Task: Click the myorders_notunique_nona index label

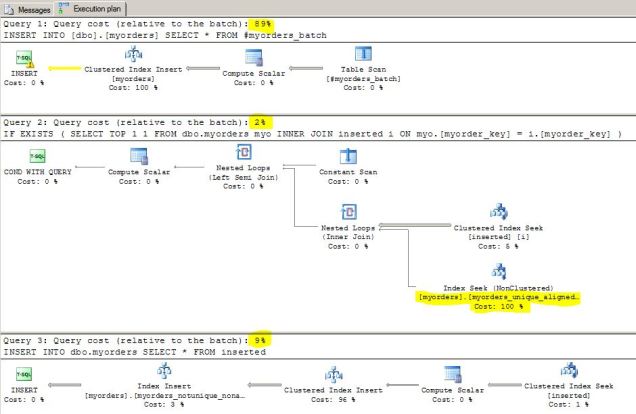Action: [165, 395]
